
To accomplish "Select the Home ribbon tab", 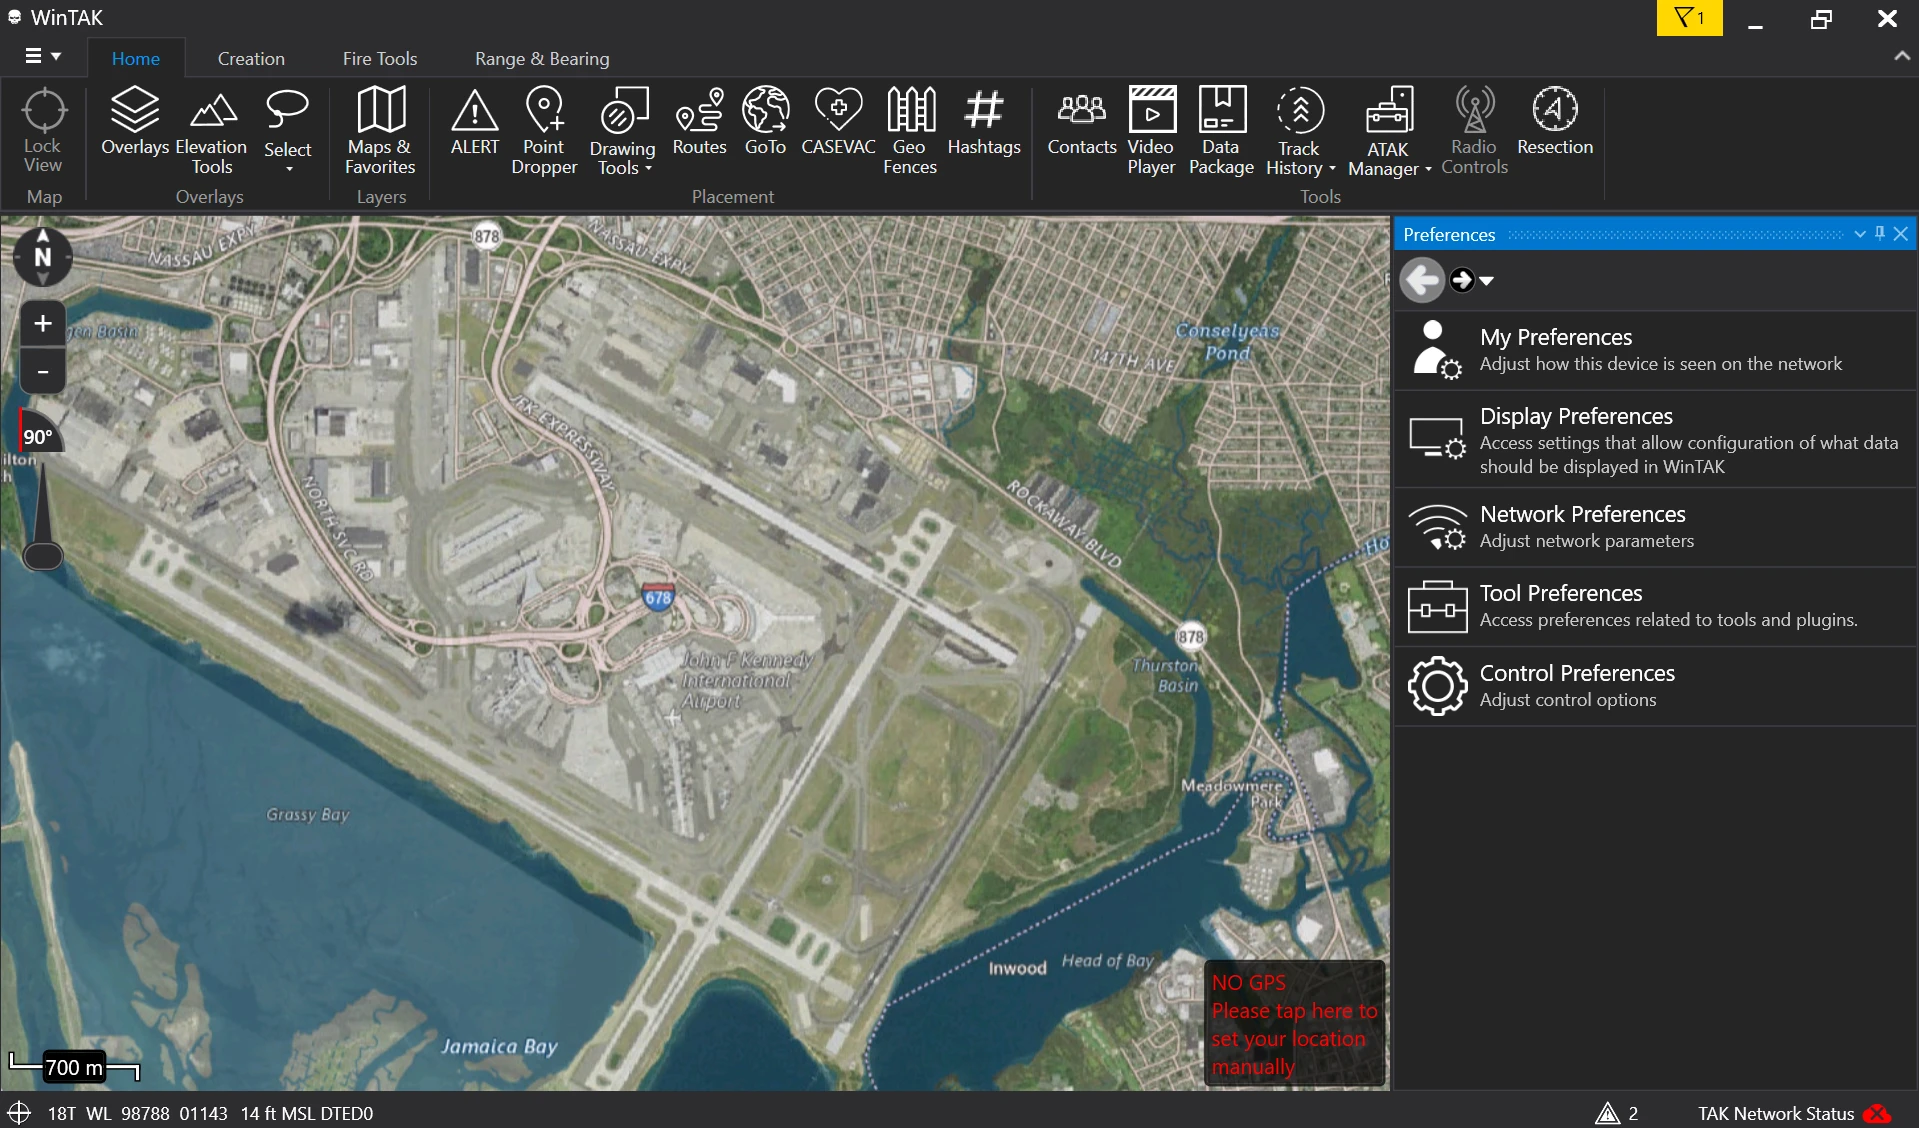I will [136, 59].
